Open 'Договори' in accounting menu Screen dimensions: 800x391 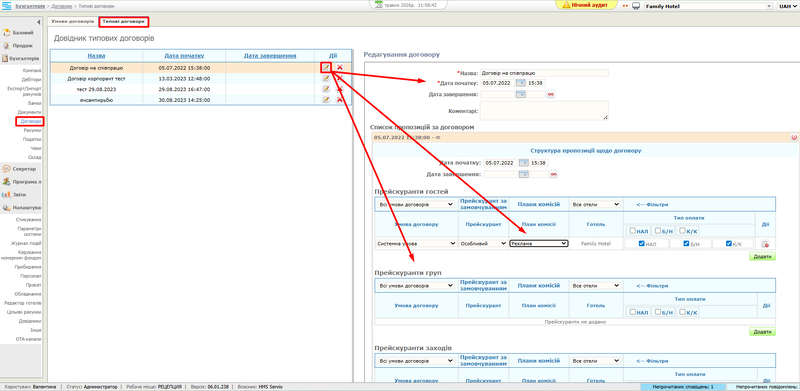pyautogui.click(x=30, y=121)
